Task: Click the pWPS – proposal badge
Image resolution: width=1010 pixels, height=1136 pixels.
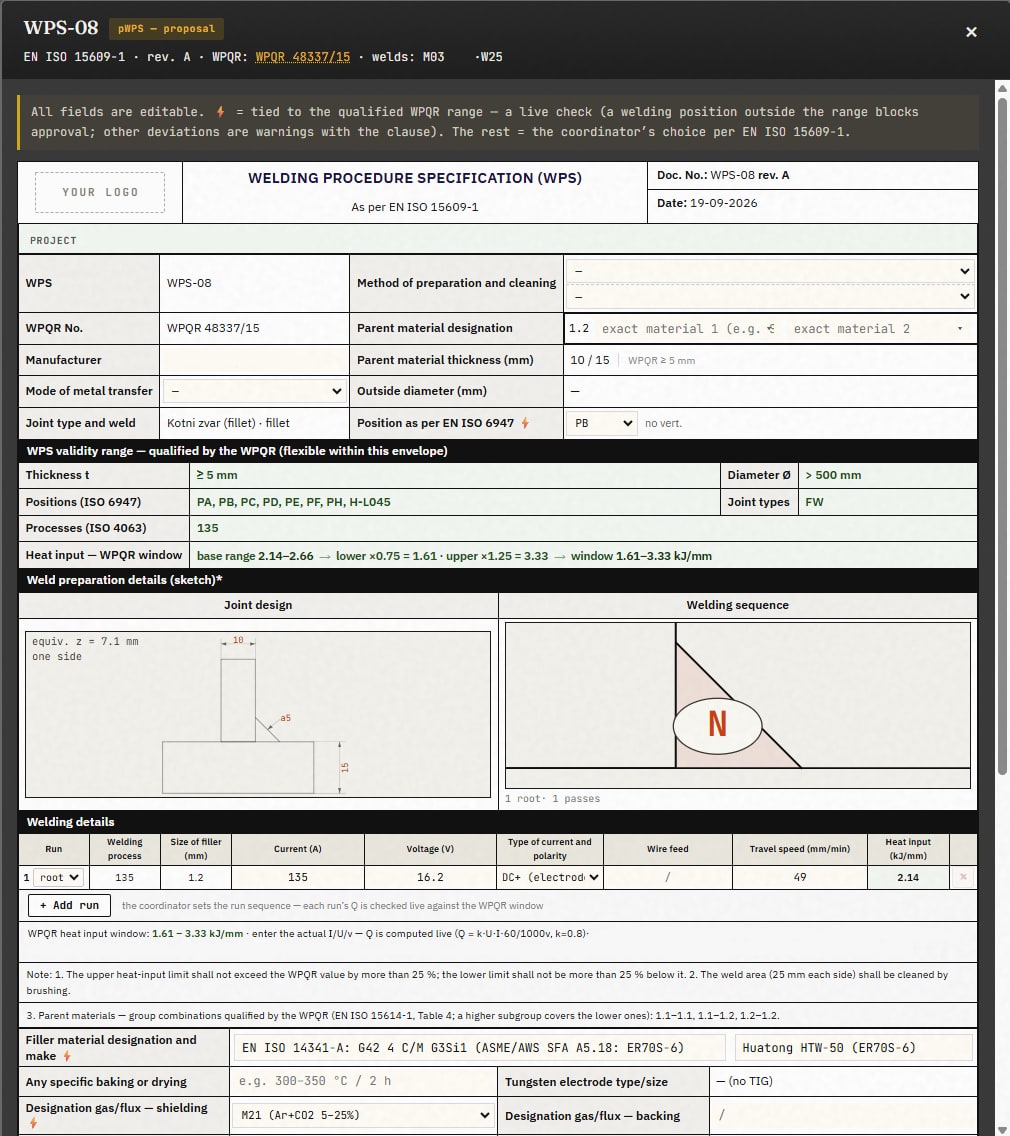Action: [166, 28]
